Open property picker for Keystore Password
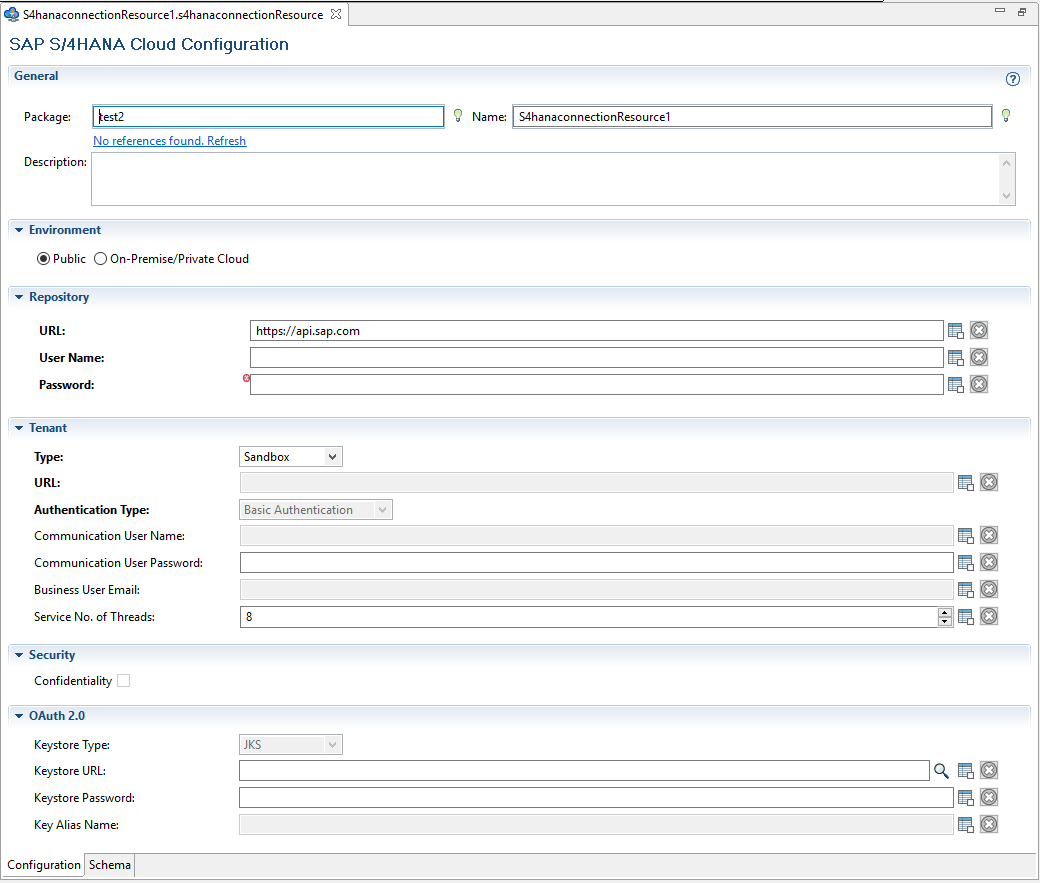This screenshot has height=883, width=1040. click(966, 798)
